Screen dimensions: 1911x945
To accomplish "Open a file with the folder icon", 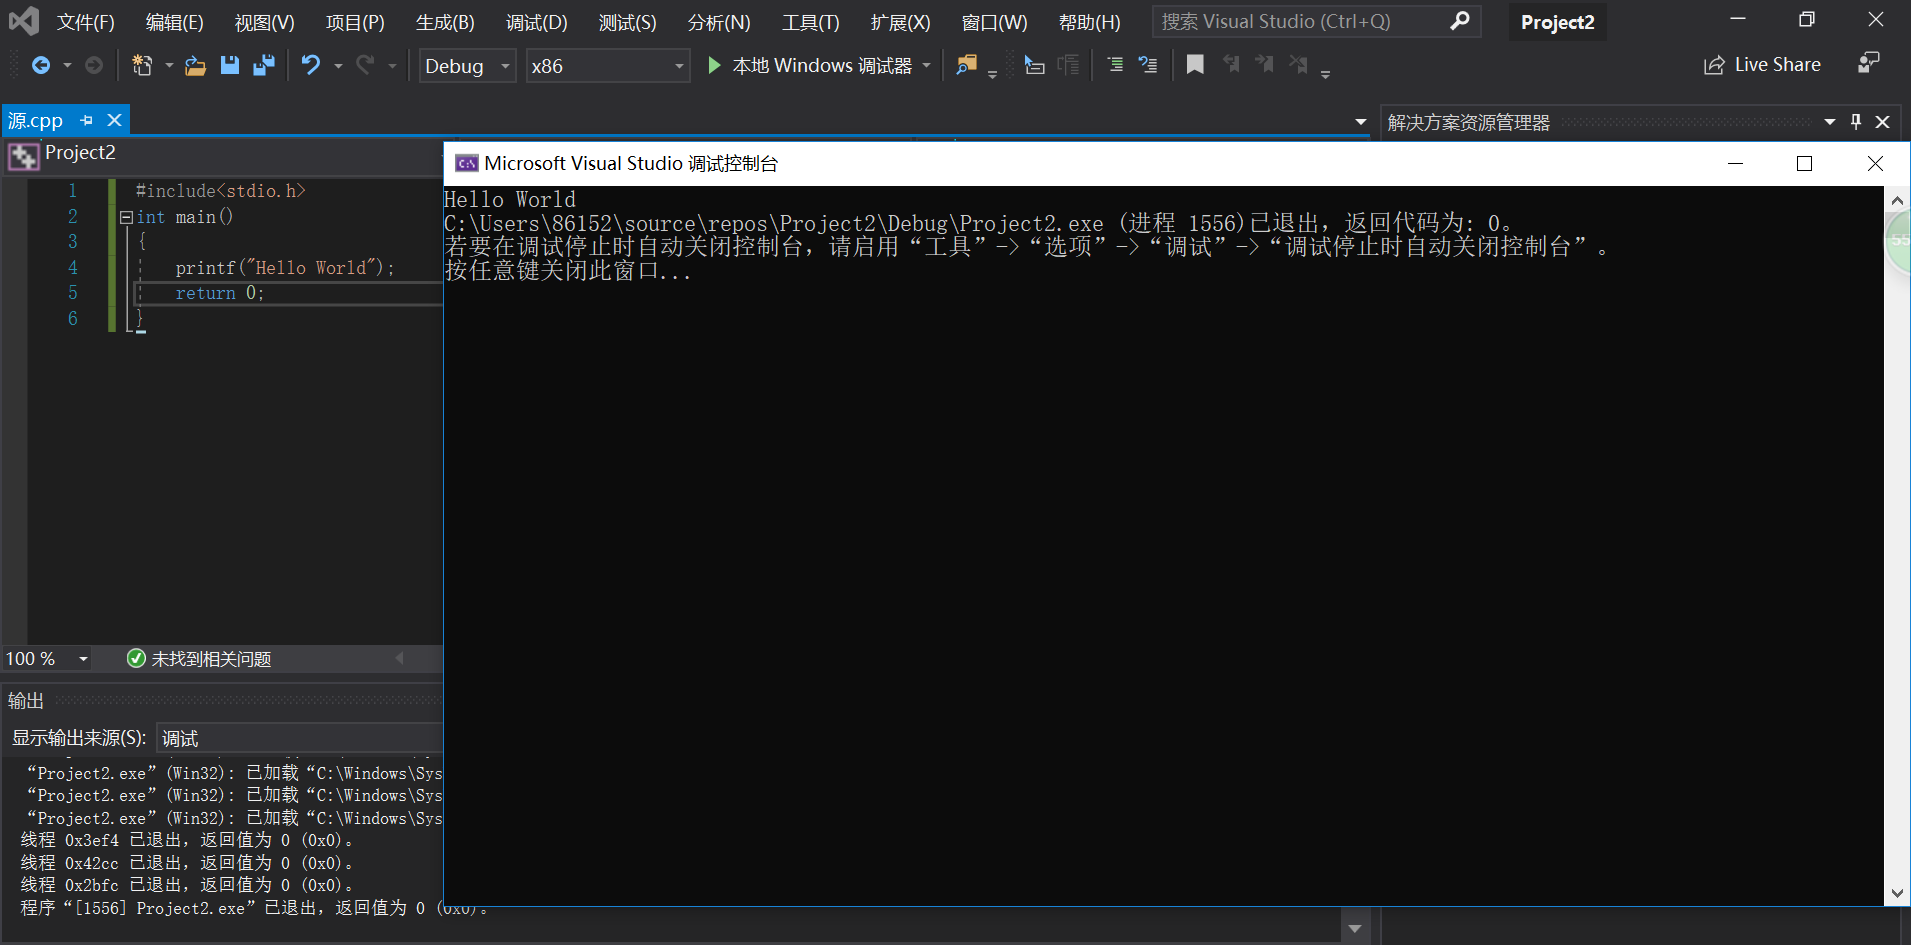I will pyautogui.click(x=196, y=65).
